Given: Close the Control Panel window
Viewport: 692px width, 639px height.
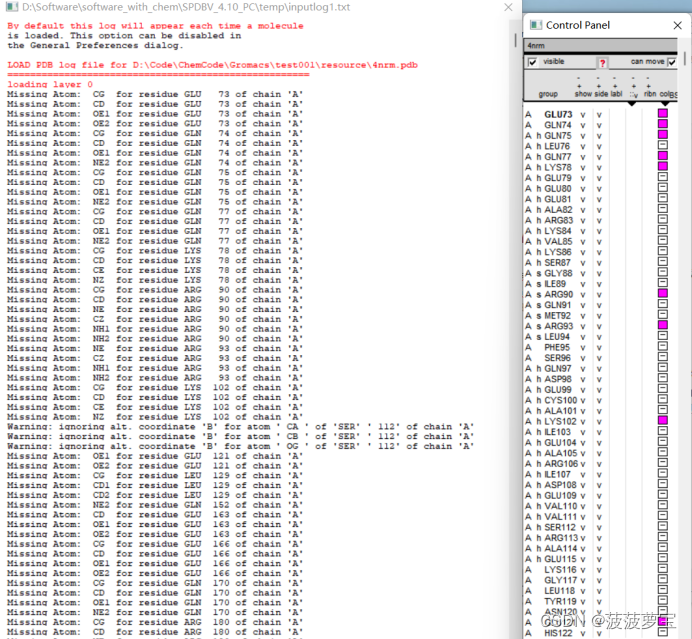Looking at the screenshot, I should [677, 25].
